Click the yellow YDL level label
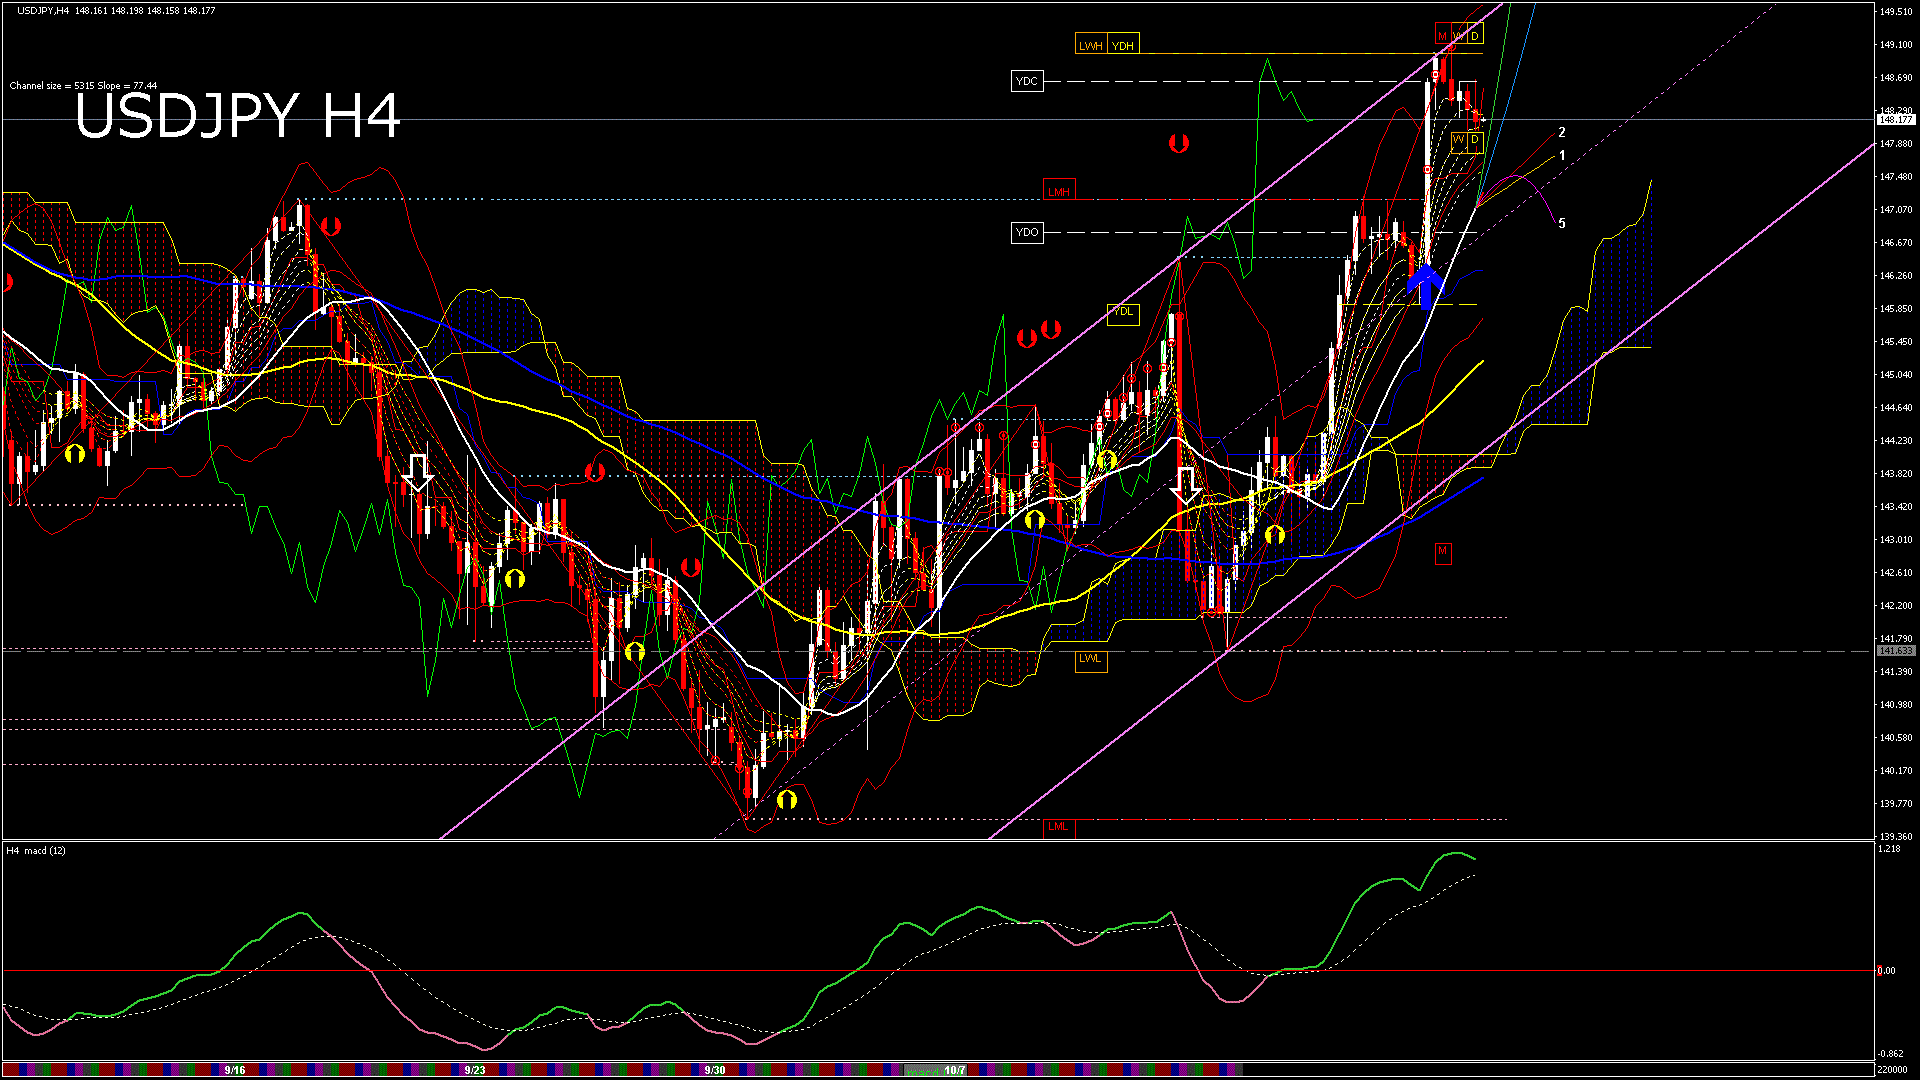The width and height of the screenshot is (1920, 1080). [1123, 312]
